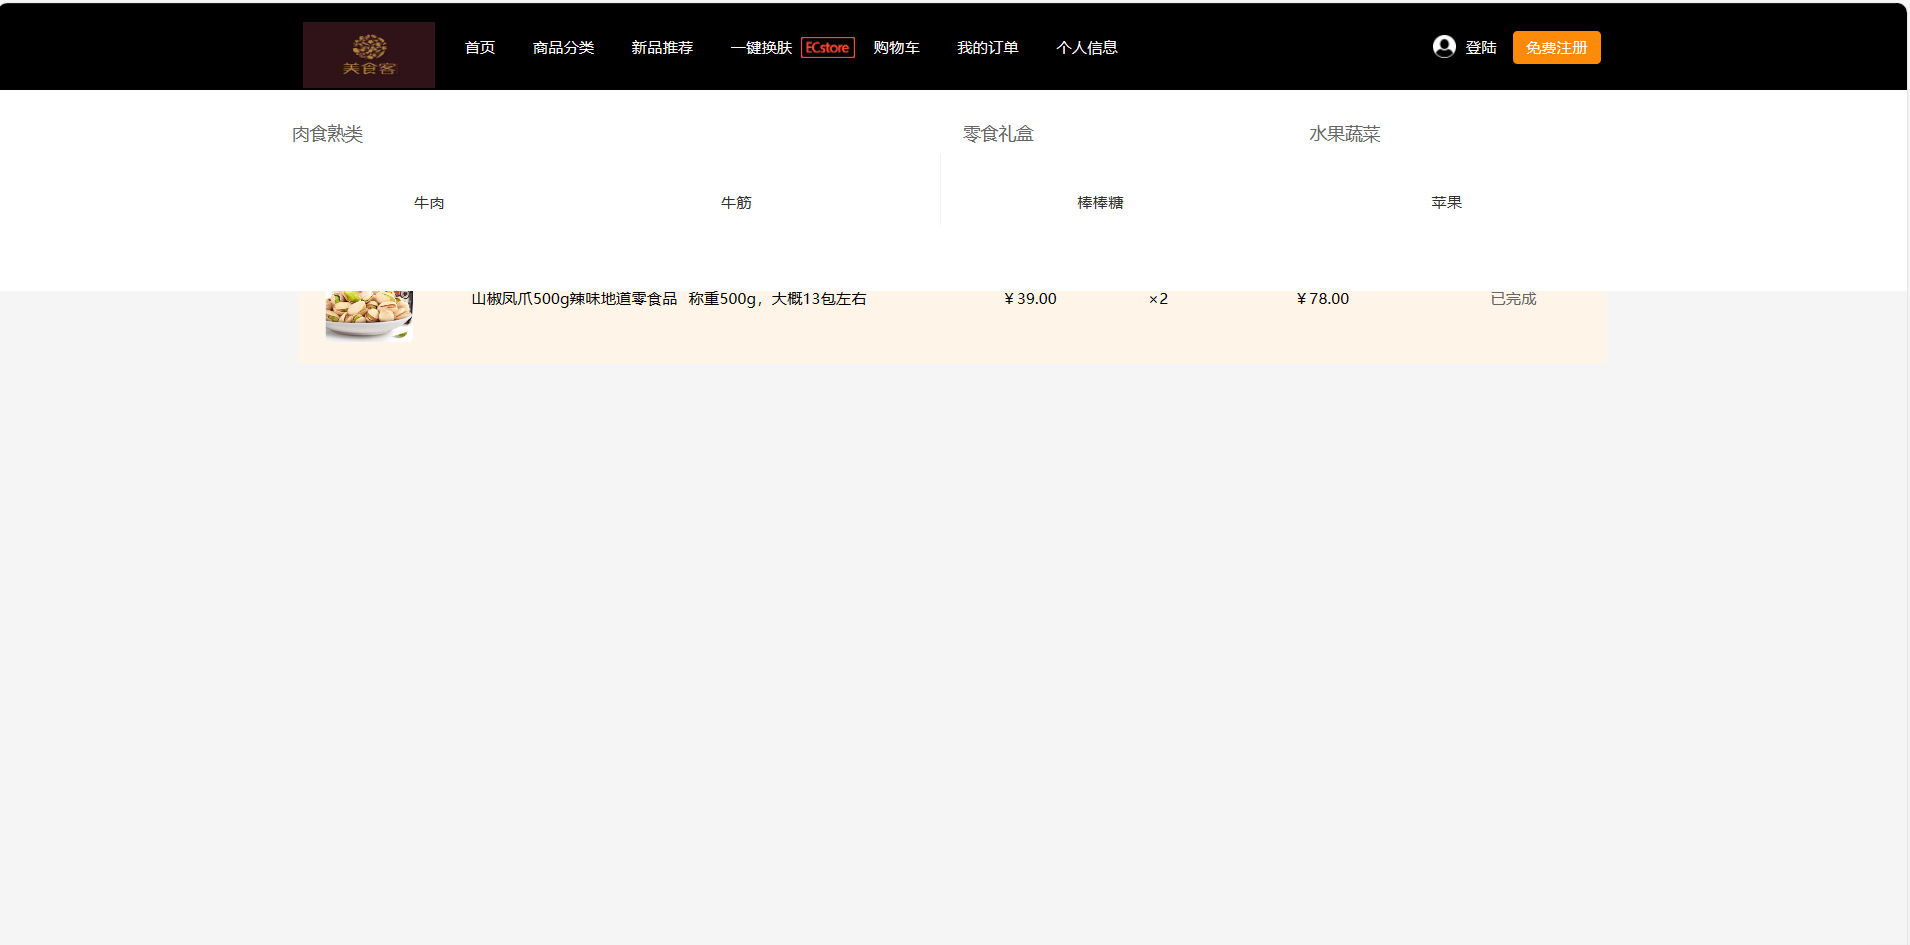Select 苹果 under 水果蔬菜
This screenshot has height=945, width=1910.
coord(1446,202)
